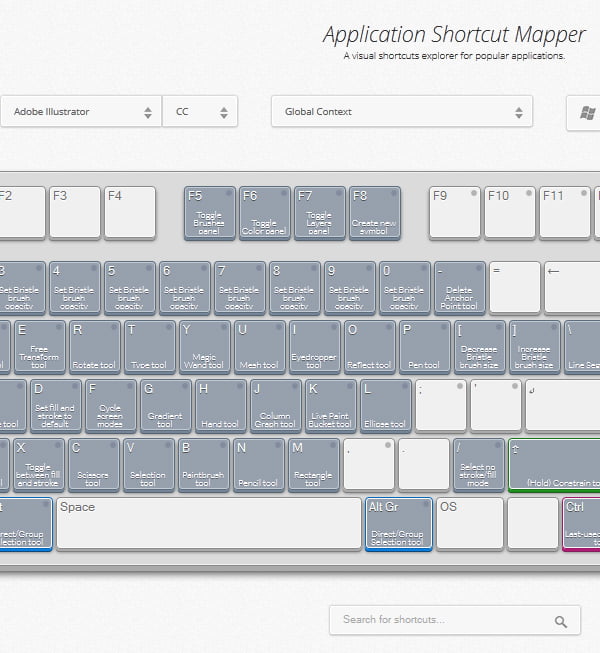Click the magnifier search icon
Image resolution: width=600 pixels, height=653 pixels.
pos(560,622)
